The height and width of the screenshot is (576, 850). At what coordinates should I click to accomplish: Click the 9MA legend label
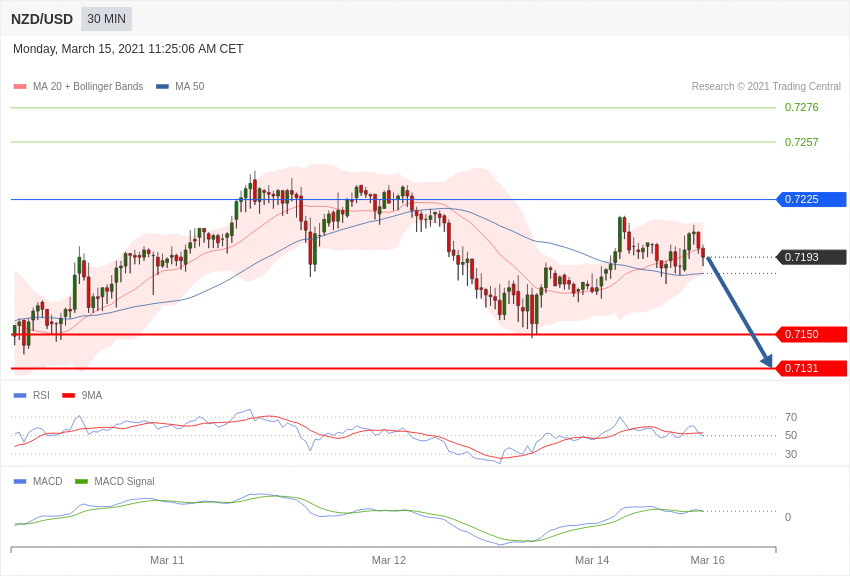pos(92,396)
